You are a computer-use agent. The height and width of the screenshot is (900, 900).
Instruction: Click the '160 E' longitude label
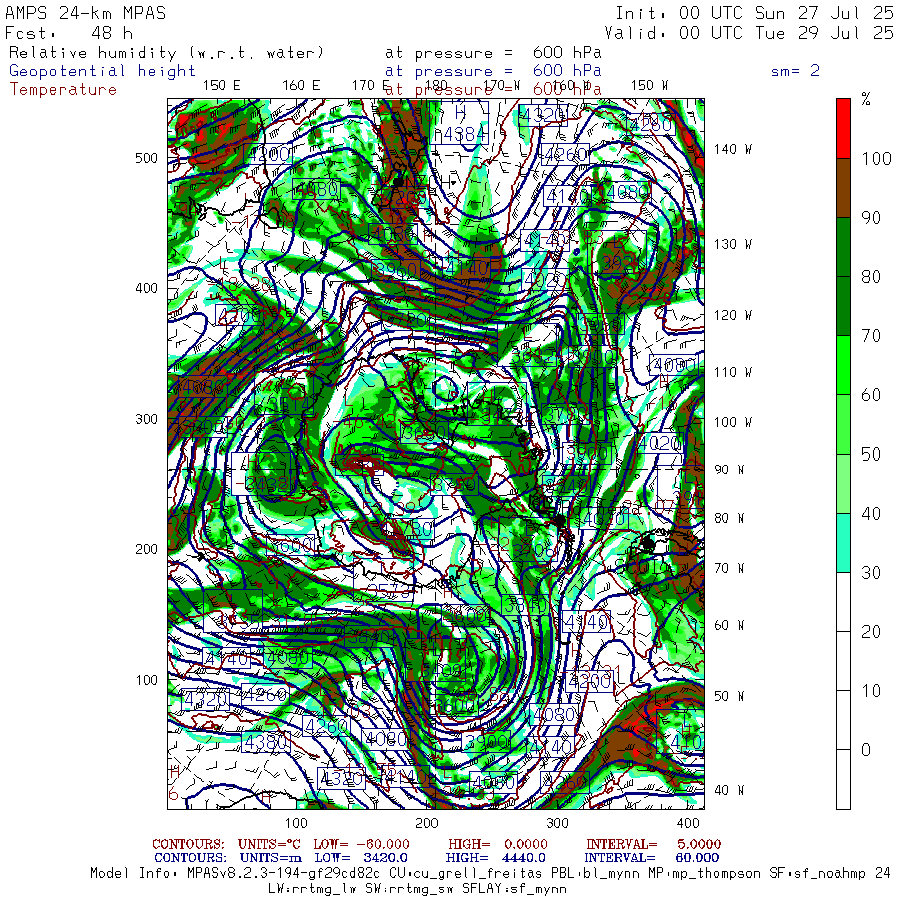coord(301,86)
